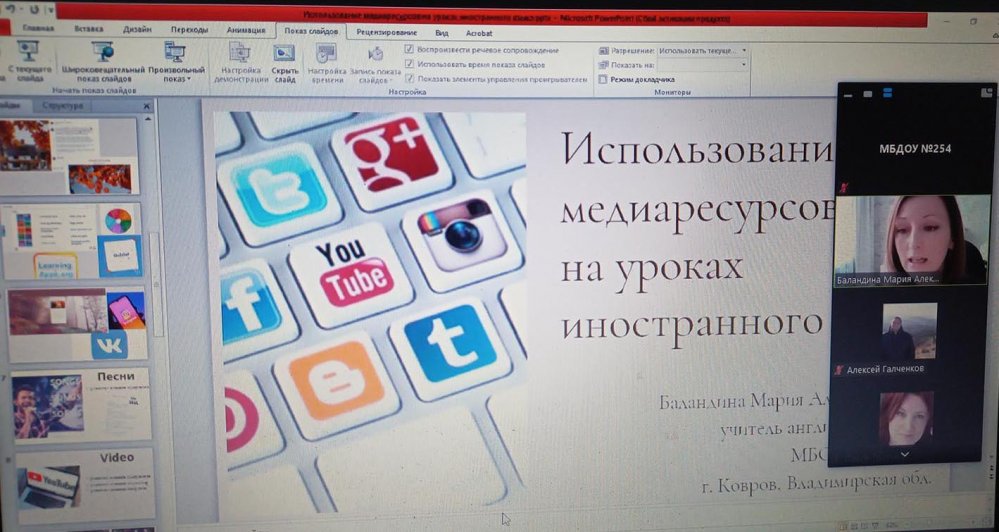Close the slides thumbnail pane
Image resolution: width=999 pixels, height=532 pixels.
146,106
